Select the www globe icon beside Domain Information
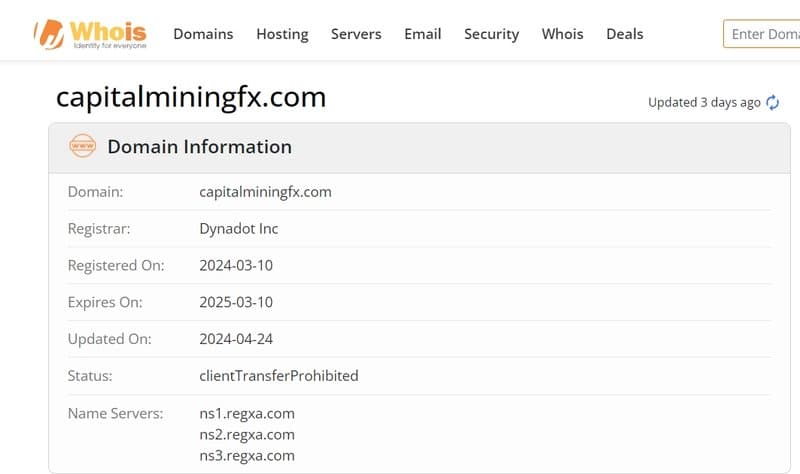800x474 pixels. [x=82, y=146]
